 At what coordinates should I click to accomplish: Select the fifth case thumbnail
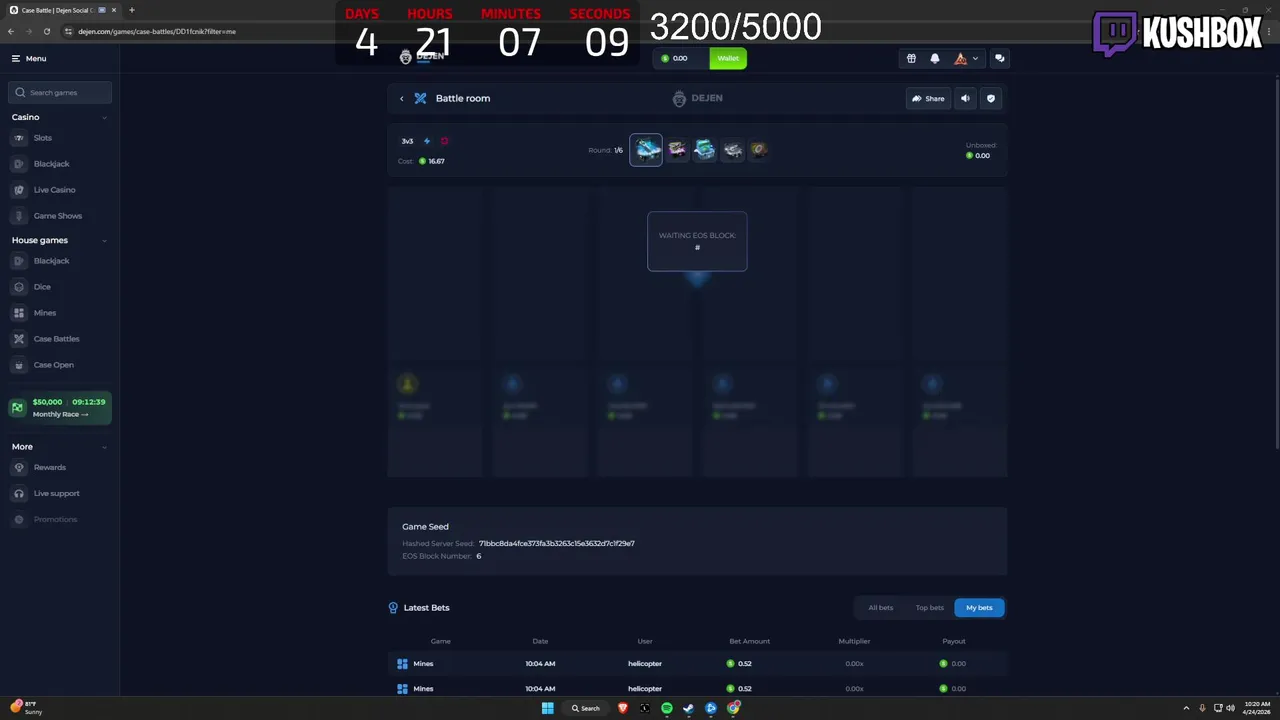(x=759, y=150)
